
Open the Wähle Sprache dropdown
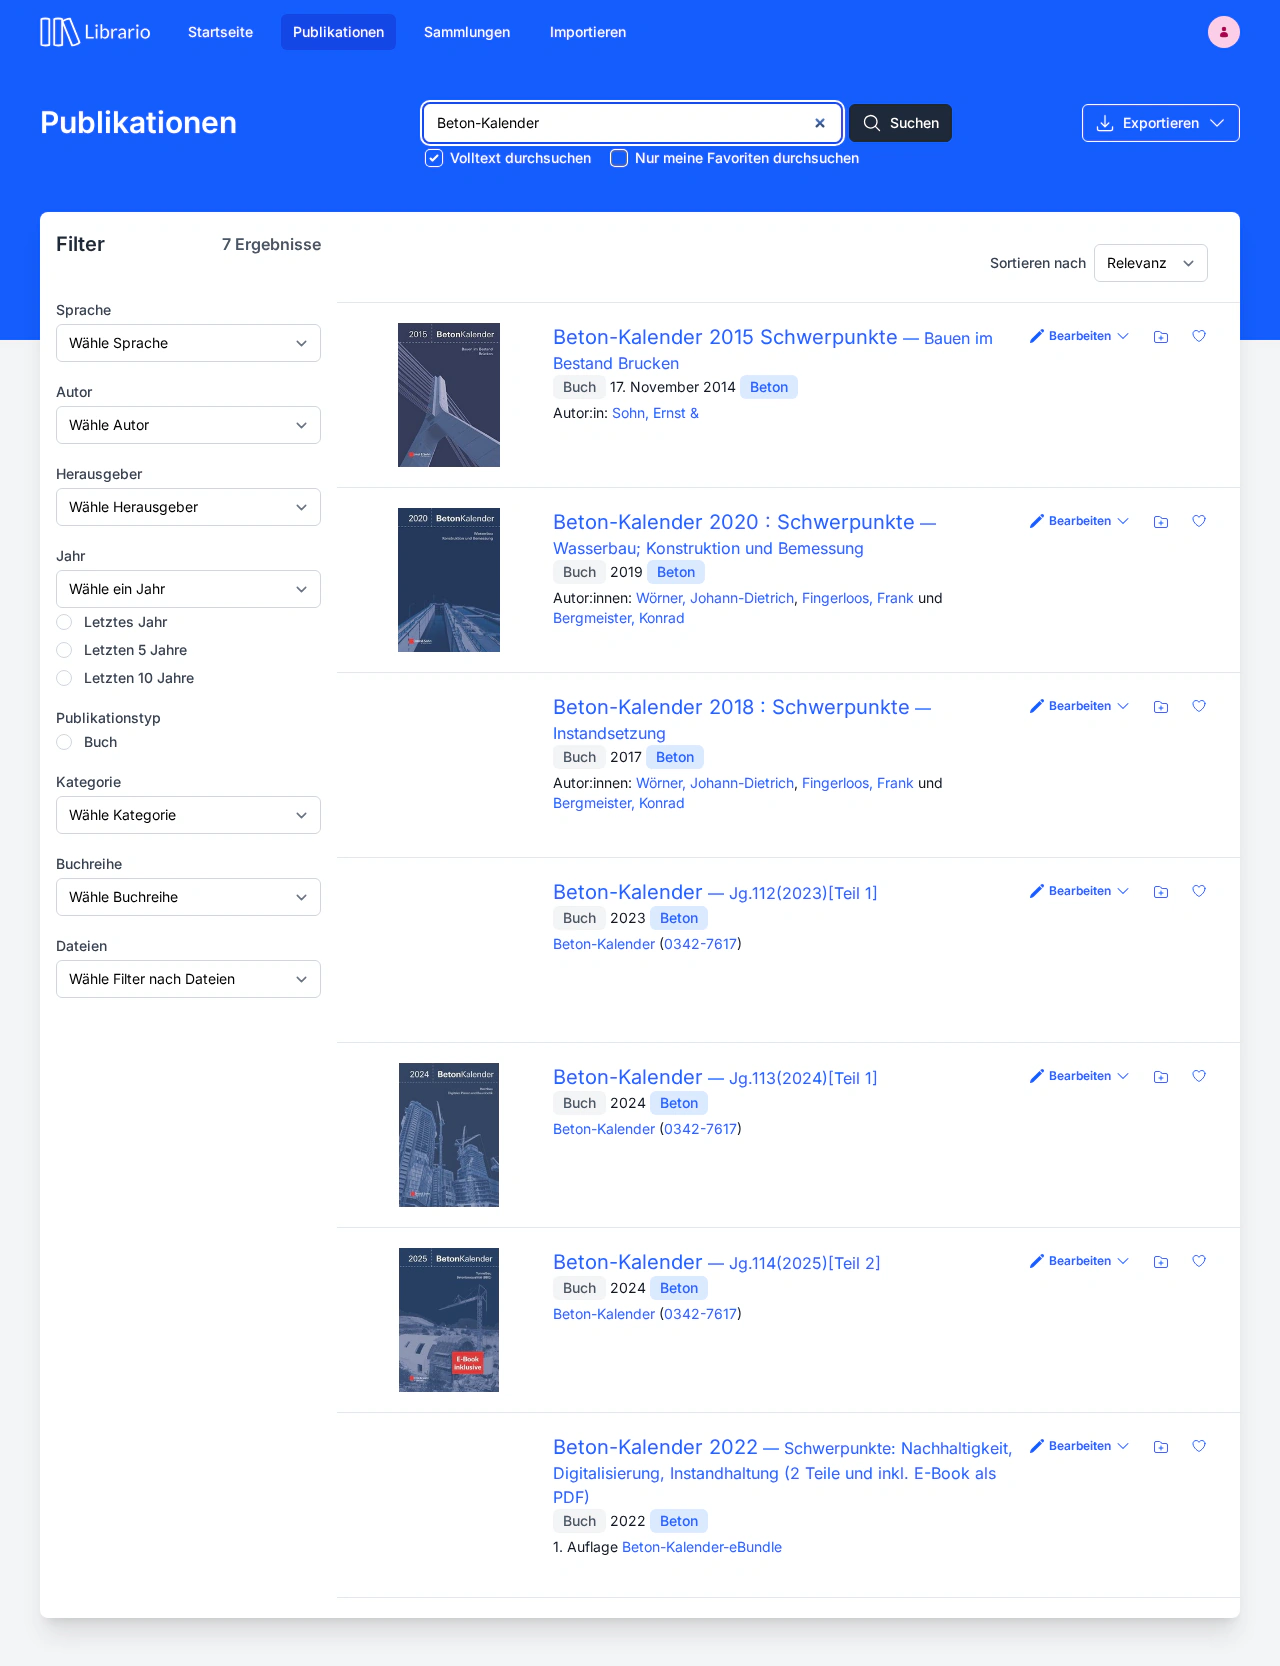(188, 343)
